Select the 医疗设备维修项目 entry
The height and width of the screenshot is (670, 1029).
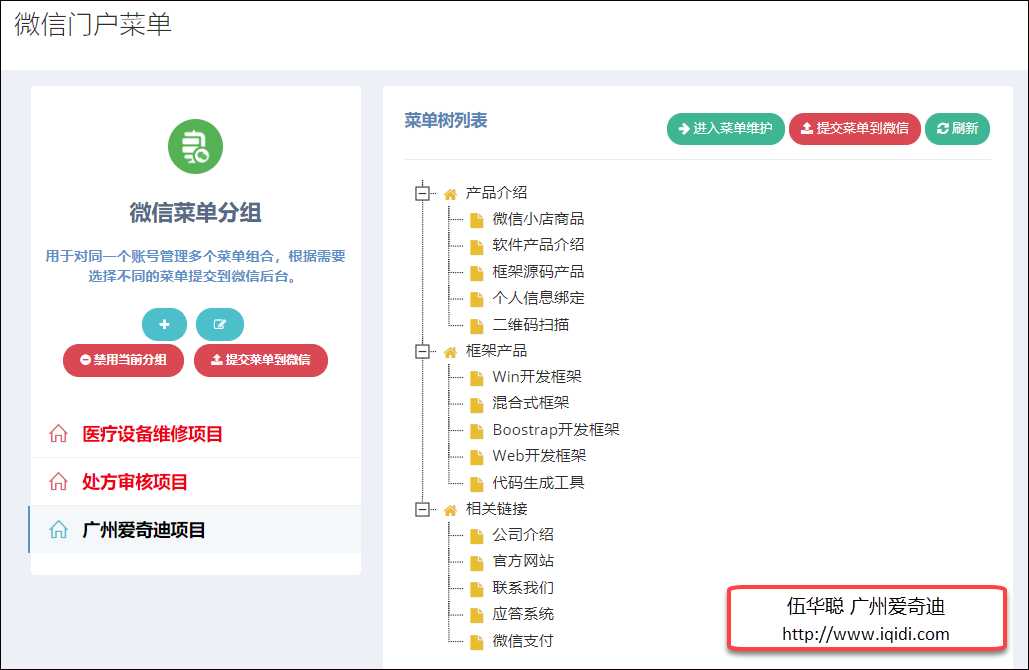click(150, 434)
